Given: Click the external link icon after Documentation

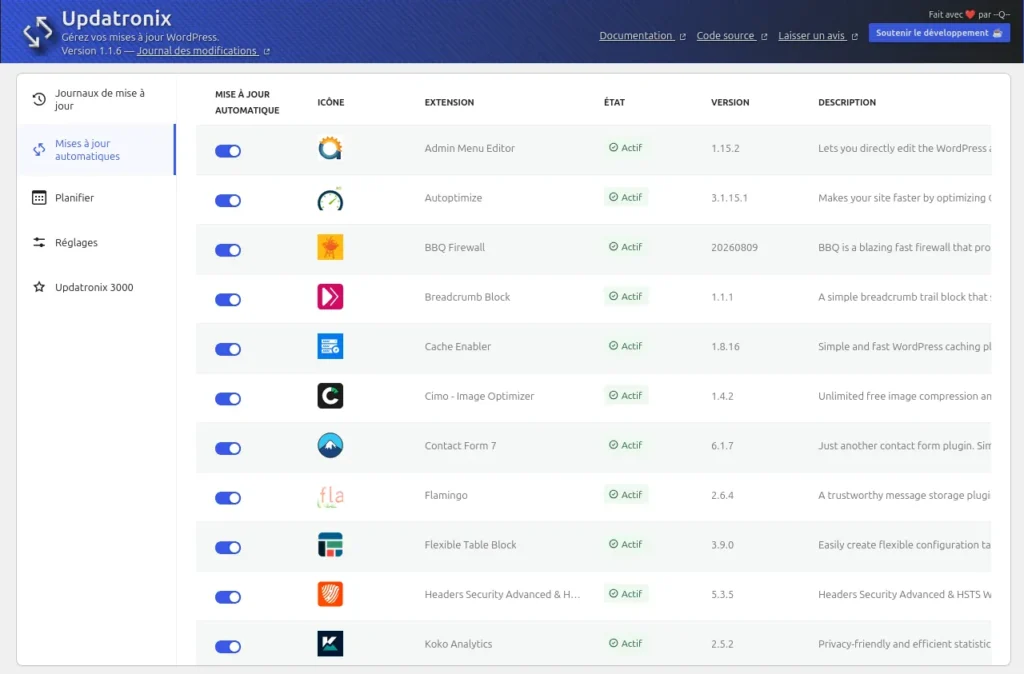Looking at the screenshot, I should click(682, 37).
